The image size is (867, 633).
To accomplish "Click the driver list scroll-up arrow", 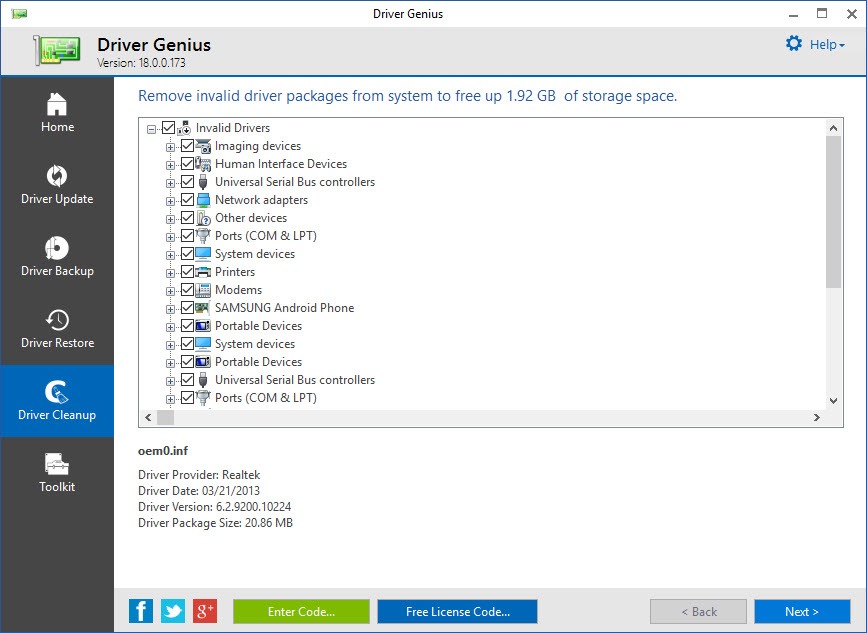I will pos(833,128).
